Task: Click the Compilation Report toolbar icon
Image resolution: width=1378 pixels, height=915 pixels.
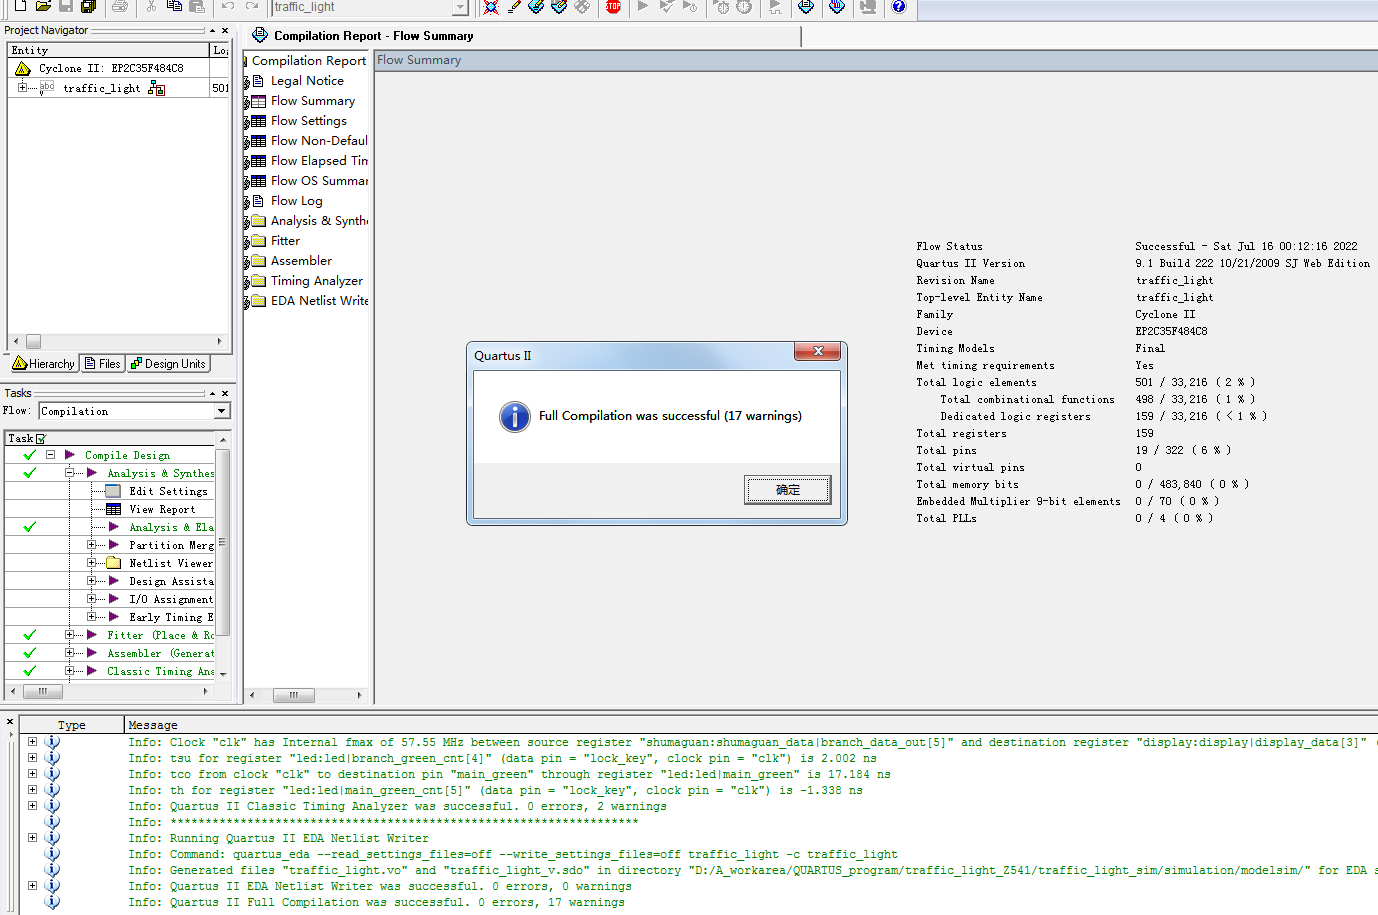Action: (806, 6)
